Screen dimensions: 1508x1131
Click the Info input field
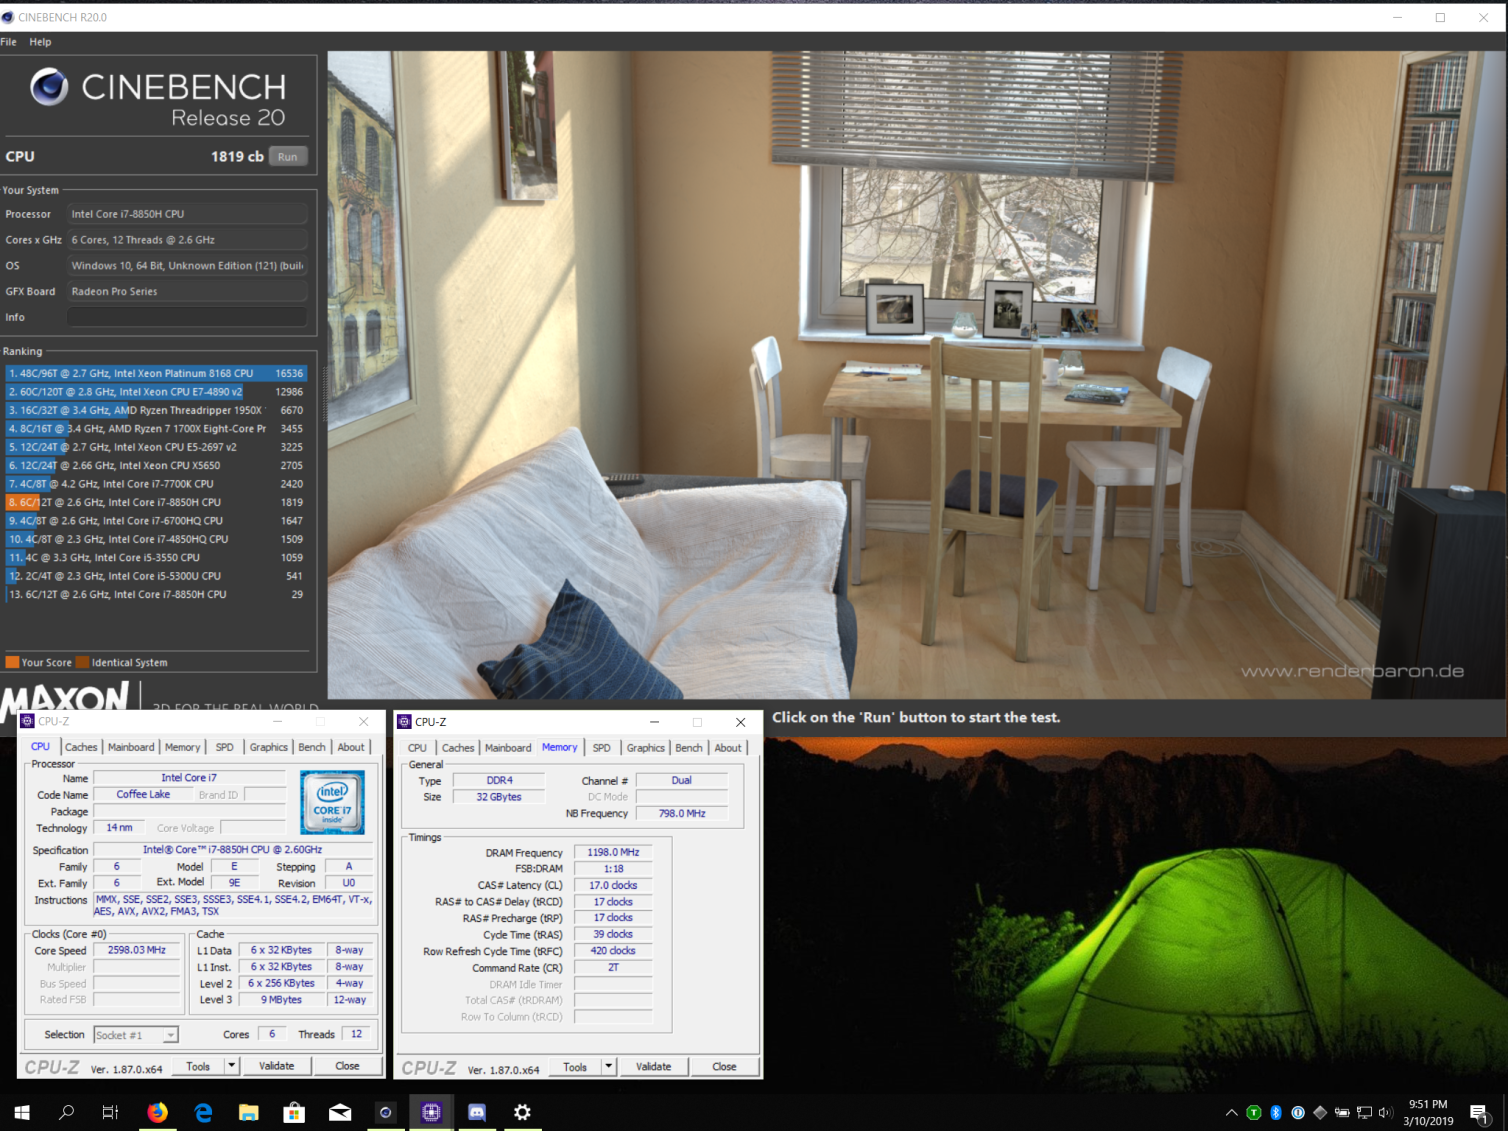[188, 317]
